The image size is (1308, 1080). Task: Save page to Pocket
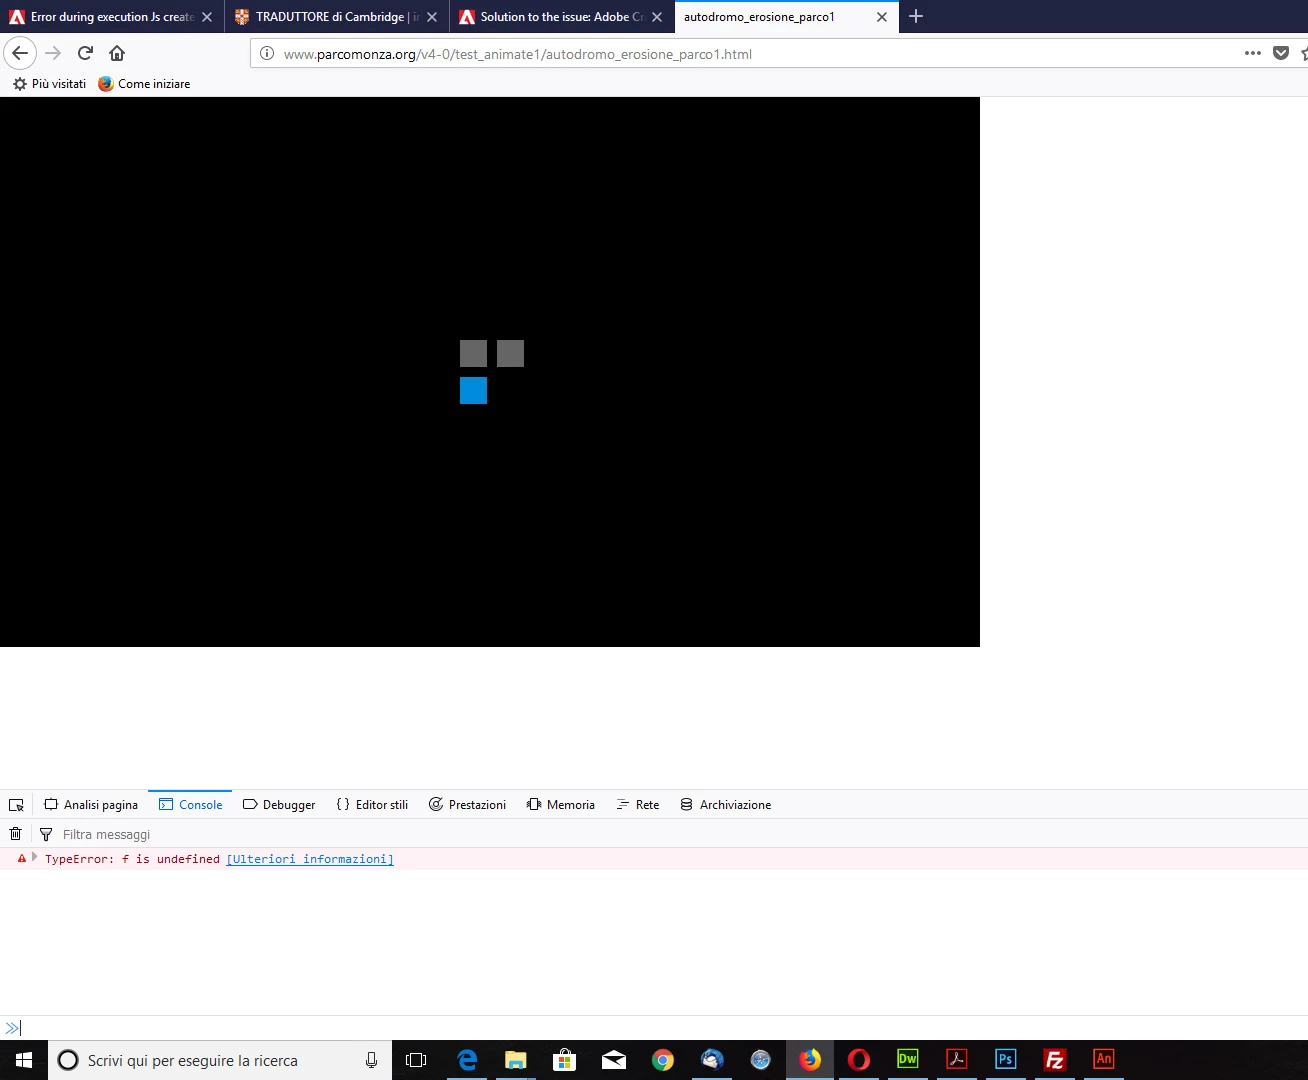(1281, 53)
